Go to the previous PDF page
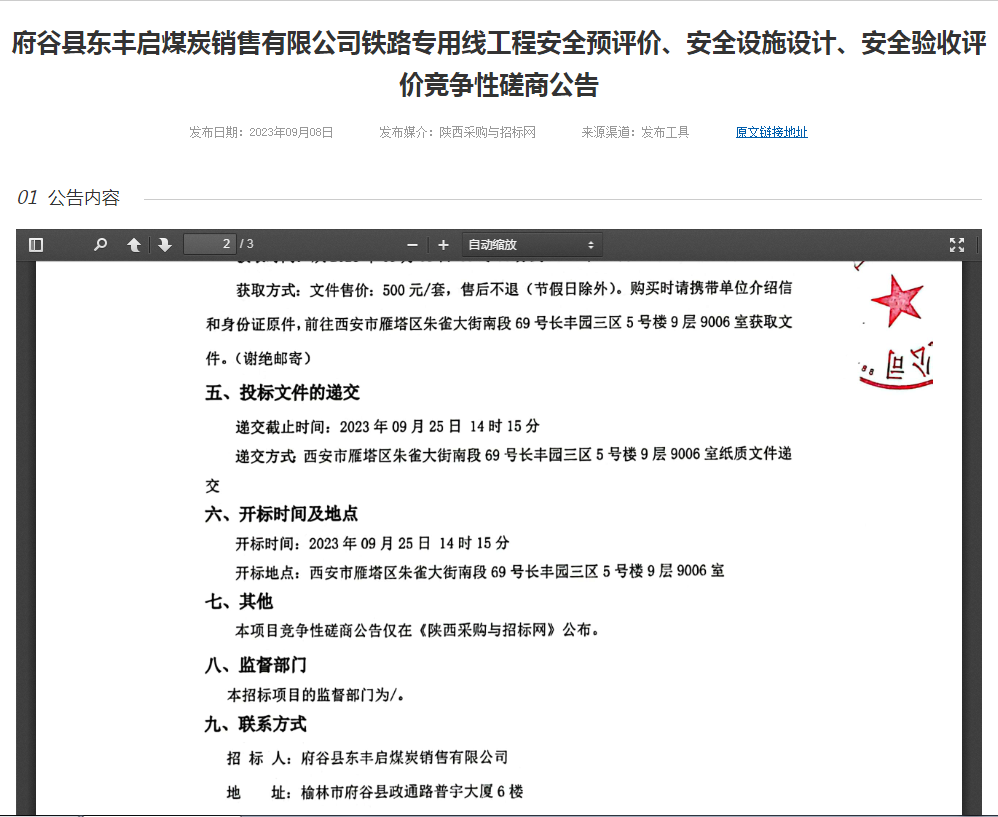The height and width of the screenshot is (817, 998). tap(134, 245)
